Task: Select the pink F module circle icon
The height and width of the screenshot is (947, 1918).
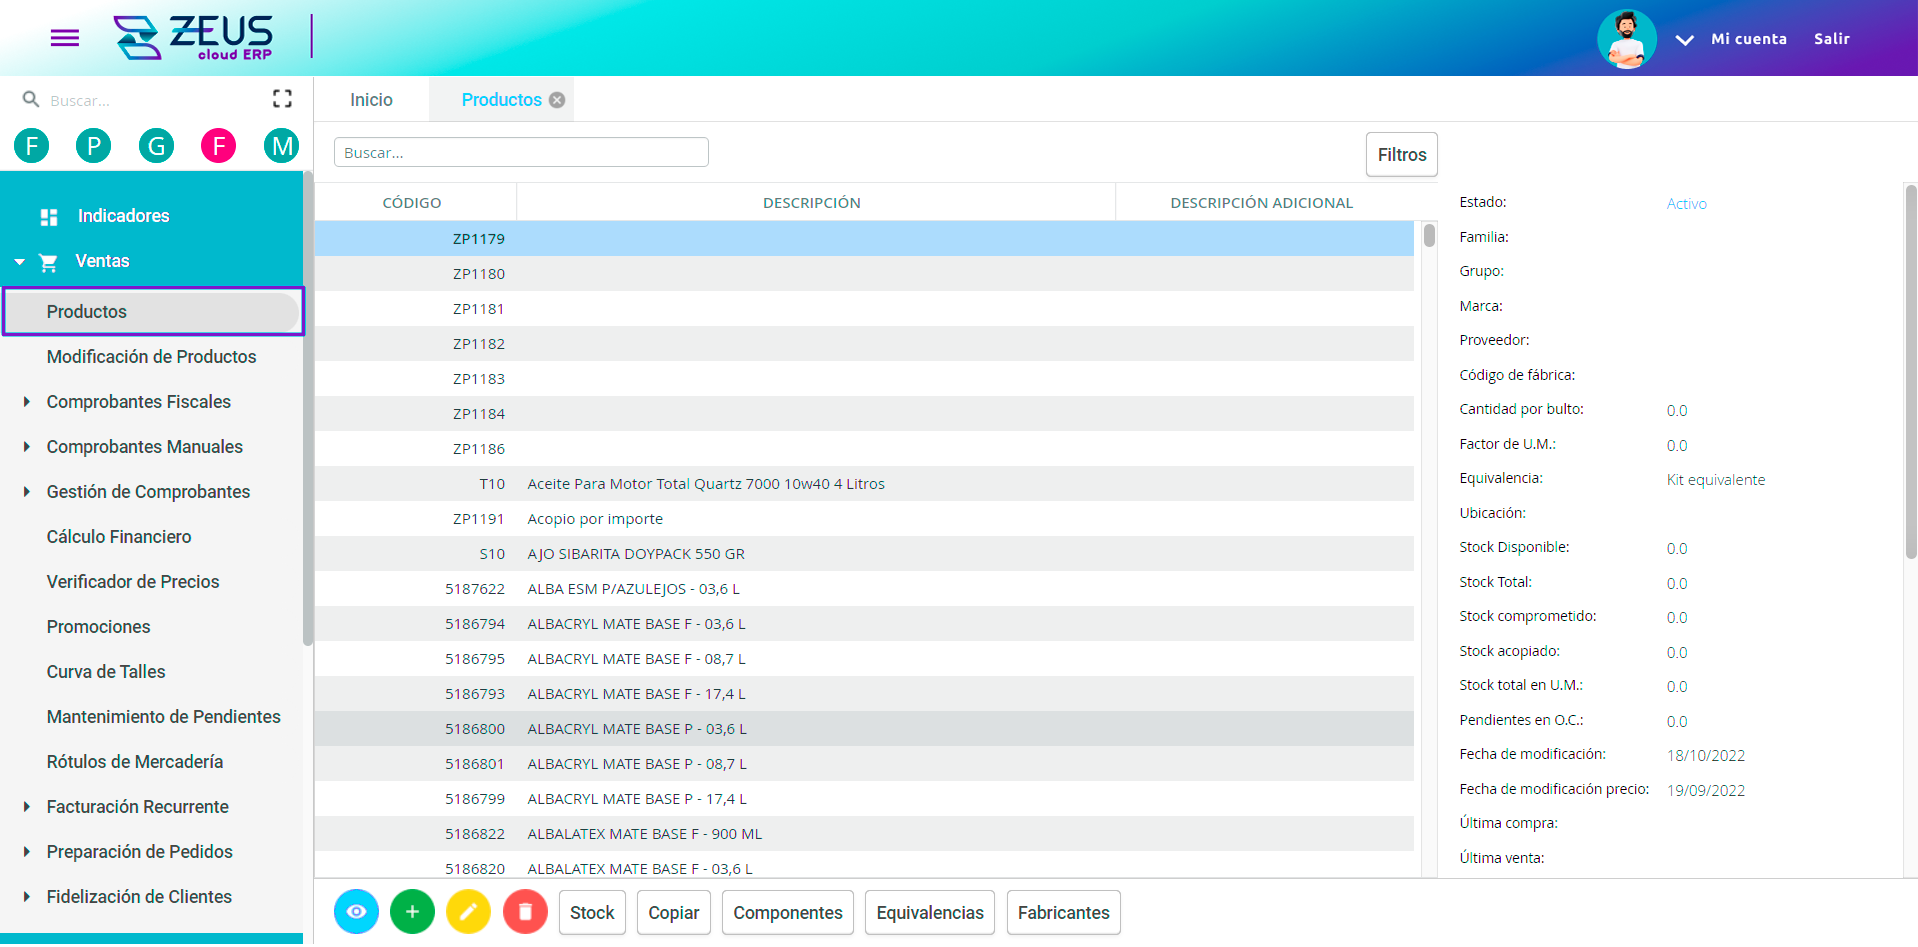Action: point(218,146)
